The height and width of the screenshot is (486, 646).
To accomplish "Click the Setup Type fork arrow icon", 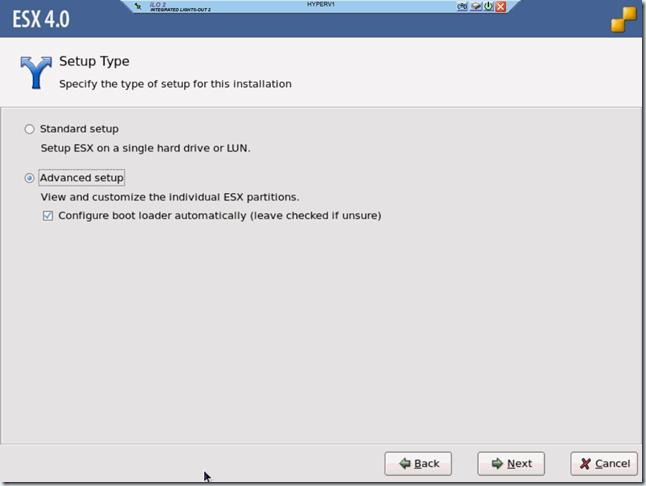I will point(36,72).
